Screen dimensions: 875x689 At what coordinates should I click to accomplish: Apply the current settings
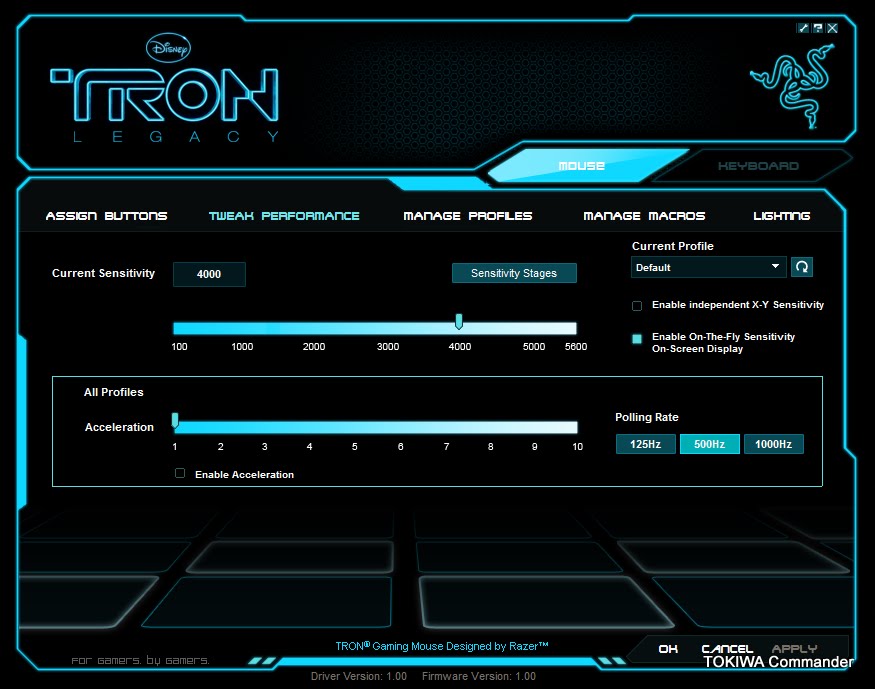pos(793,648)
